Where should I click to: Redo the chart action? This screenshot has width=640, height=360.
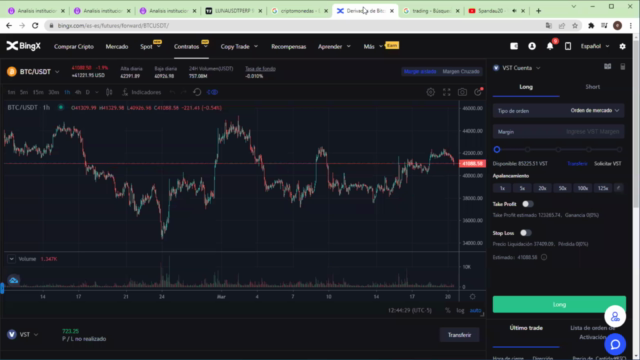pyautogui.click(x=184, y=92)
